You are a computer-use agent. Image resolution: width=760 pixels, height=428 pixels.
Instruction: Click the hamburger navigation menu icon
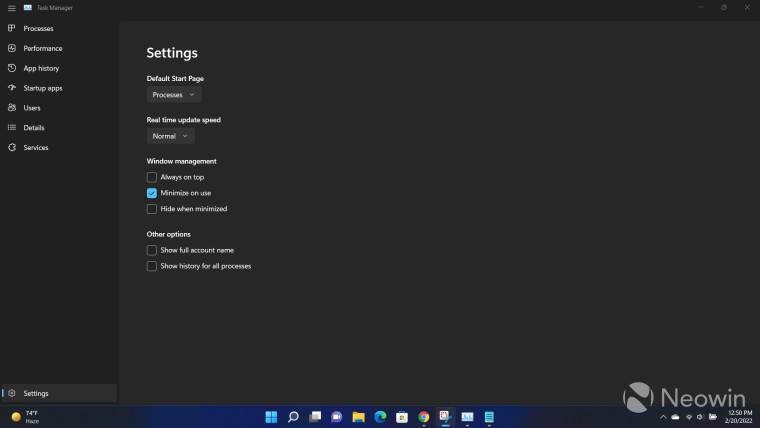click(x=11, y=7)
